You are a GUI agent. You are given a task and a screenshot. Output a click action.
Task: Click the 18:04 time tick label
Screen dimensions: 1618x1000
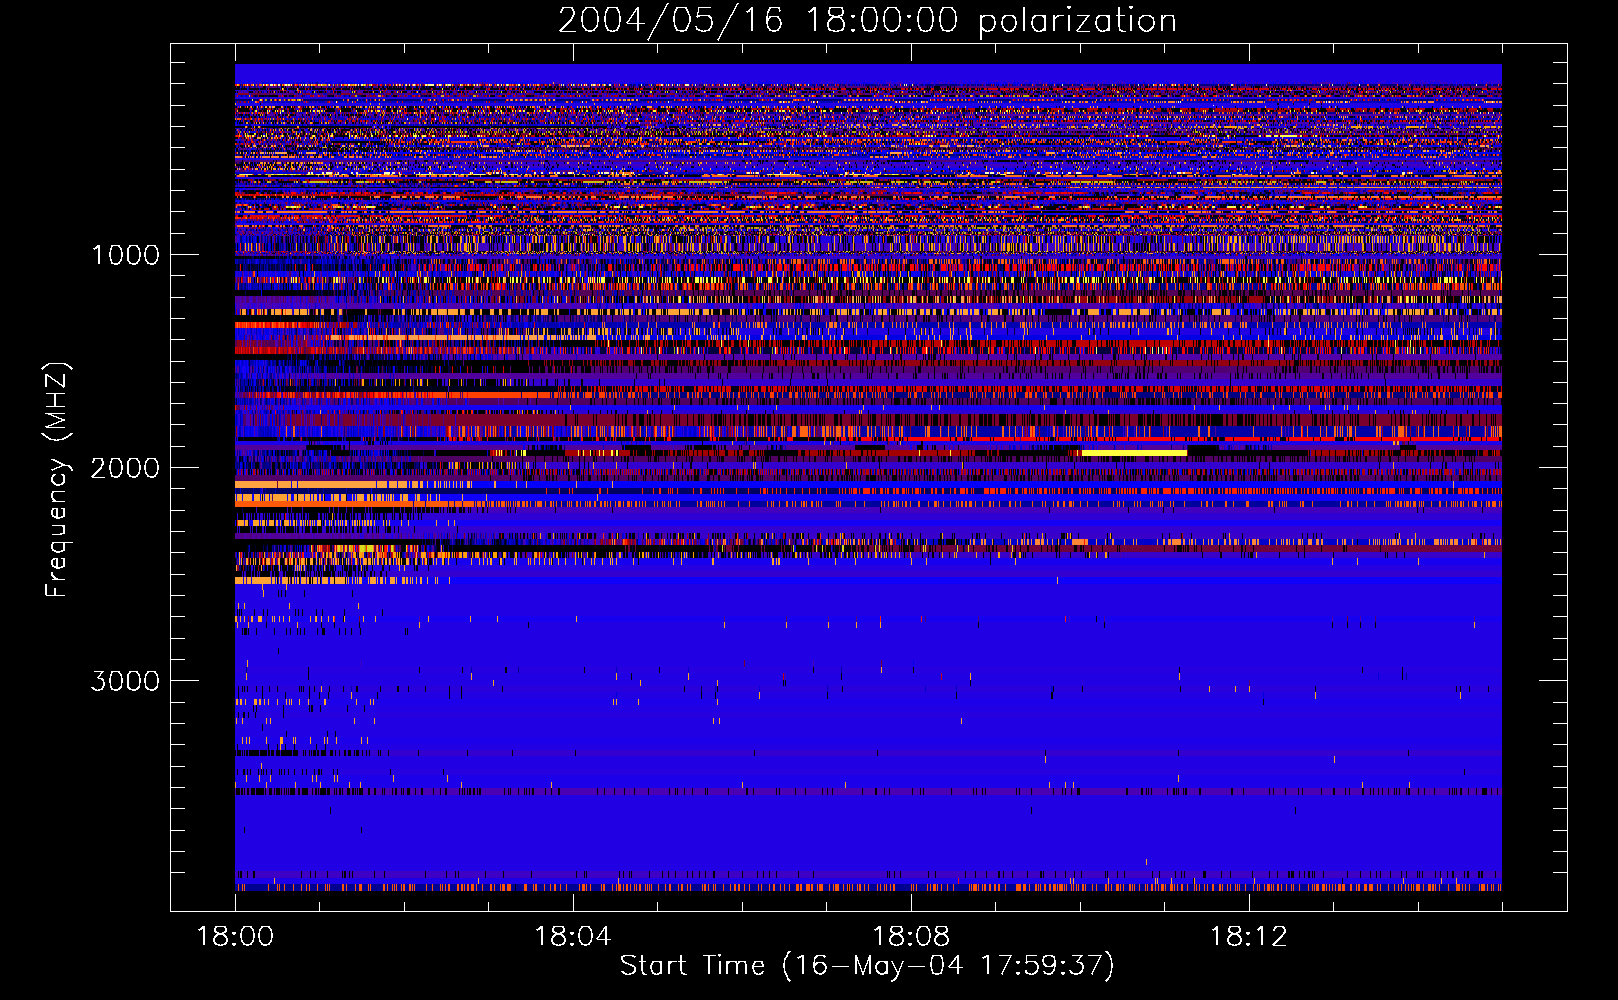[573, 936]
